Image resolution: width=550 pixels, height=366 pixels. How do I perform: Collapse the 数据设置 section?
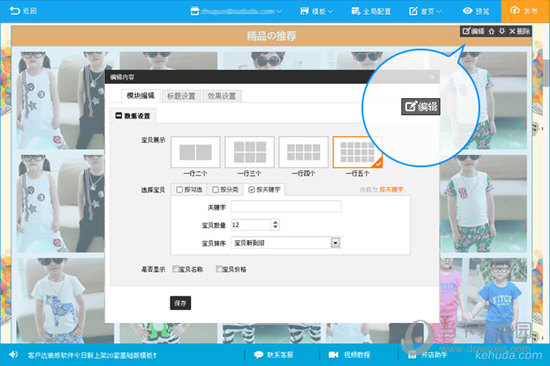coord(119,116)
